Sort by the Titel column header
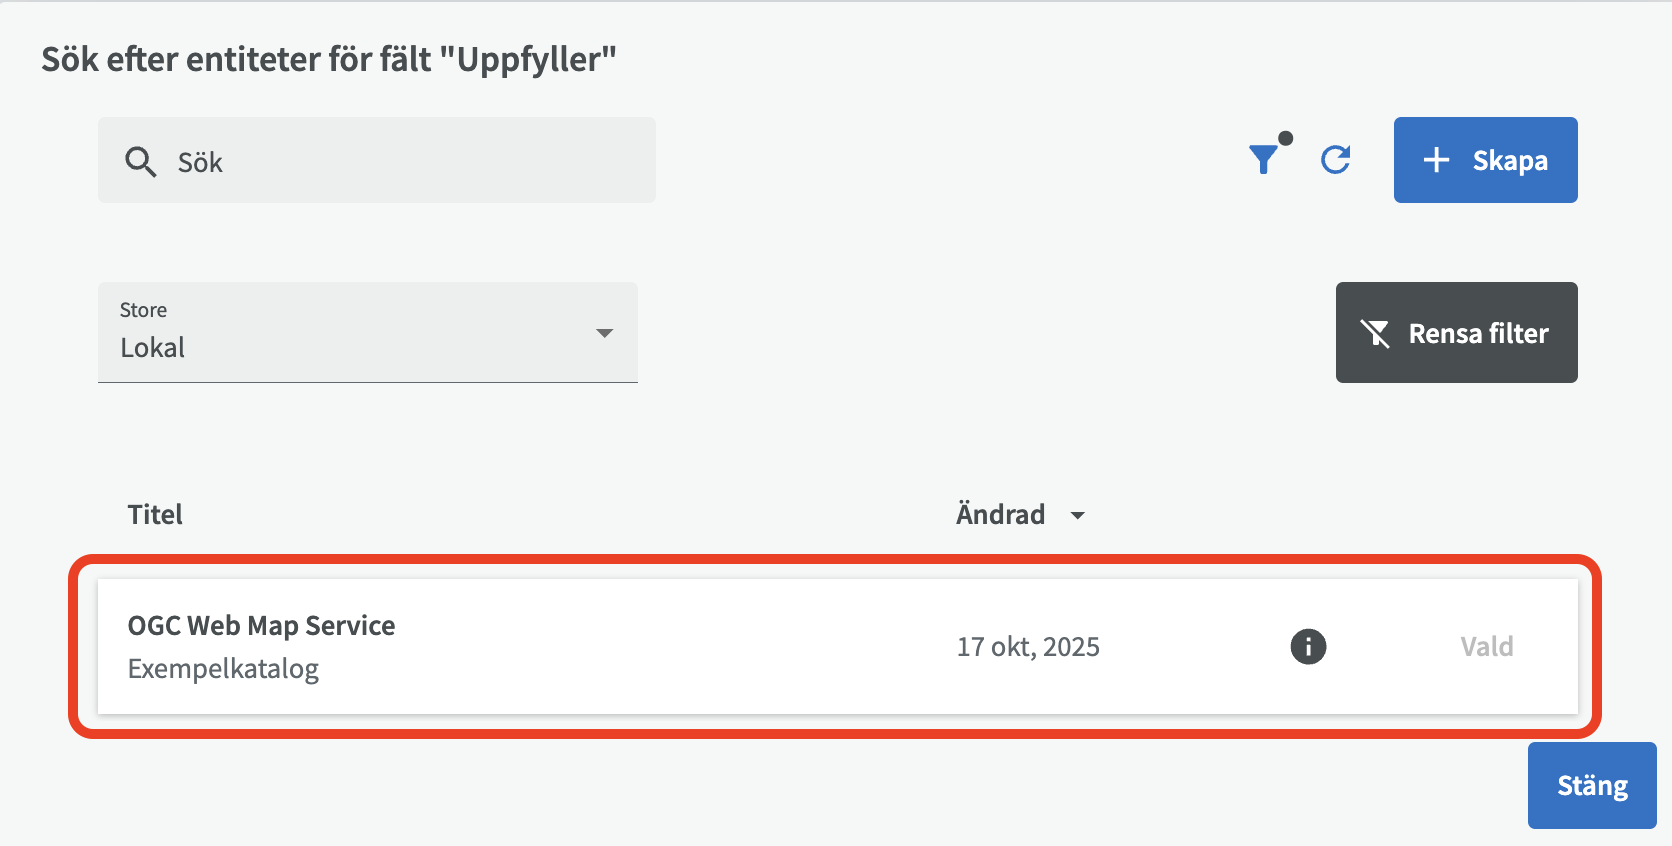Image resolution: width=1672 pixels, height=846 pixels. coord(155,515)
